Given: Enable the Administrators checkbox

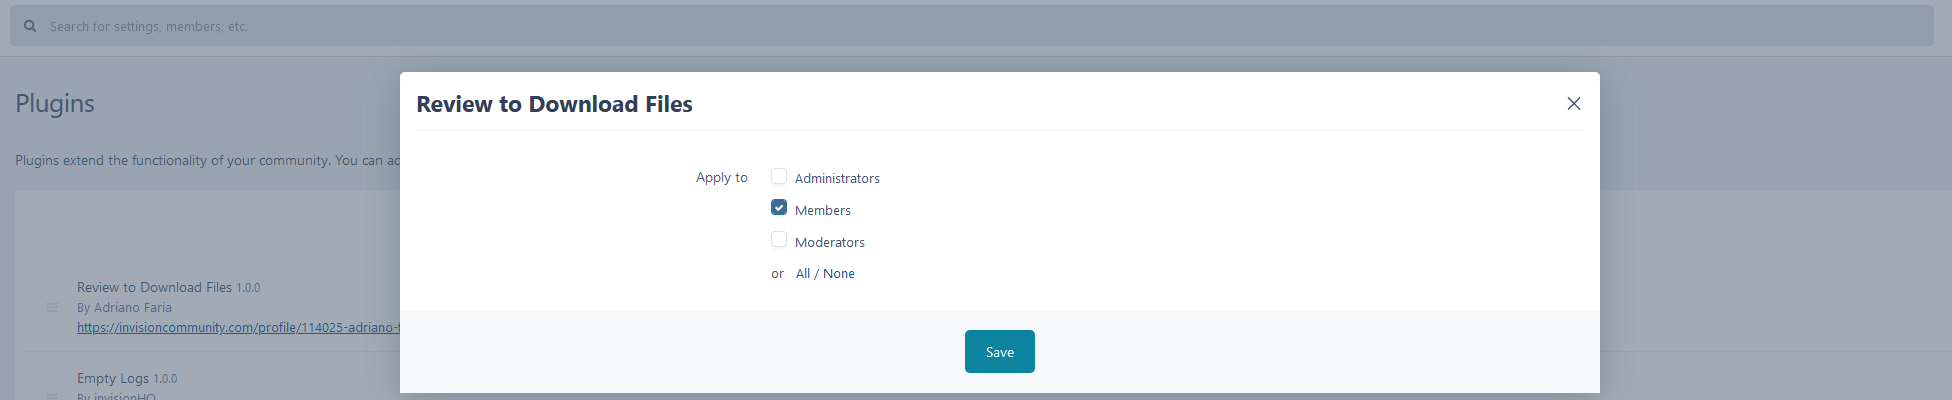Looking at the screenshot, I should (779, 177).
